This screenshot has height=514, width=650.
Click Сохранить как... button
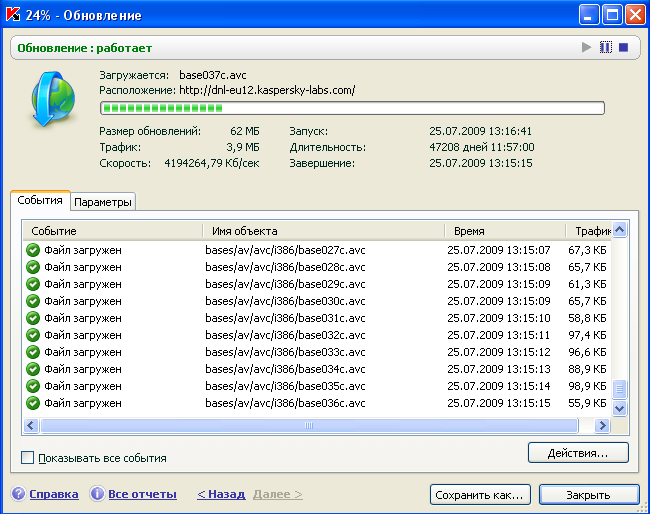[x=480, y=495]
